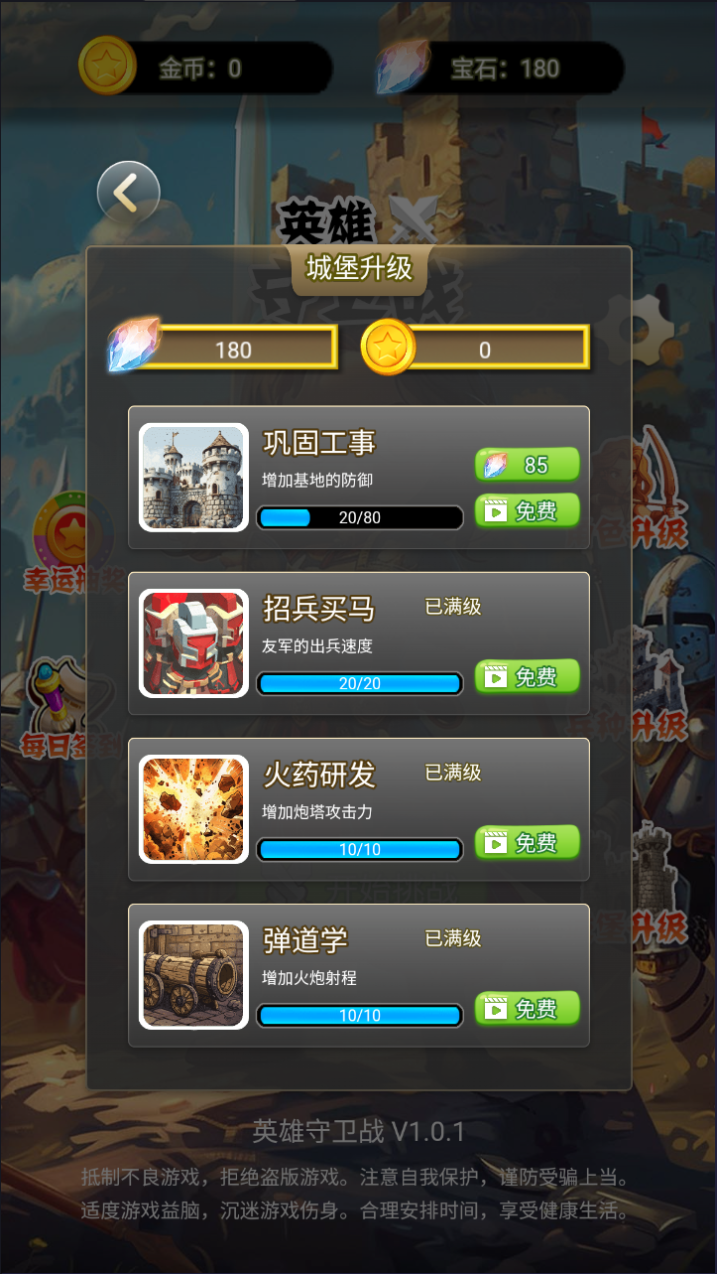Tap the back arrow button

(x=128, y=192)
